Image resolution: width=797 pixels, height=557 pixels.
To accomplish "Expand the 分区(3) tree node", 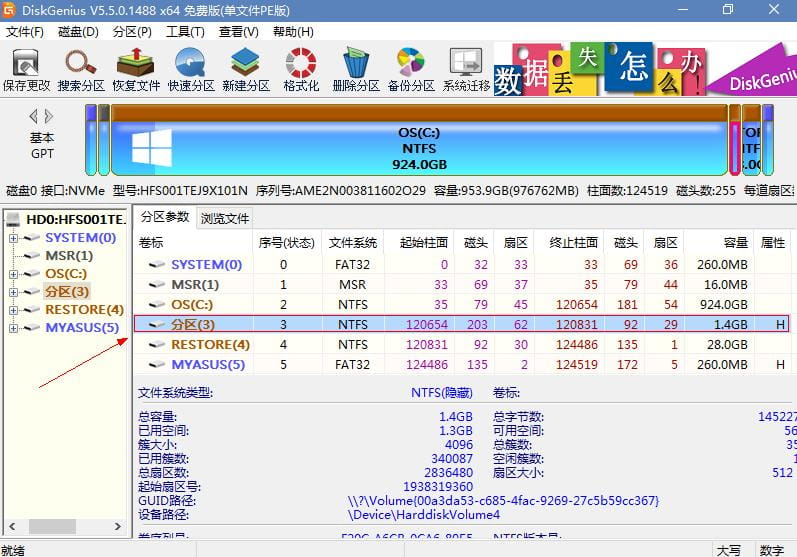I will (x=14, y=292).
